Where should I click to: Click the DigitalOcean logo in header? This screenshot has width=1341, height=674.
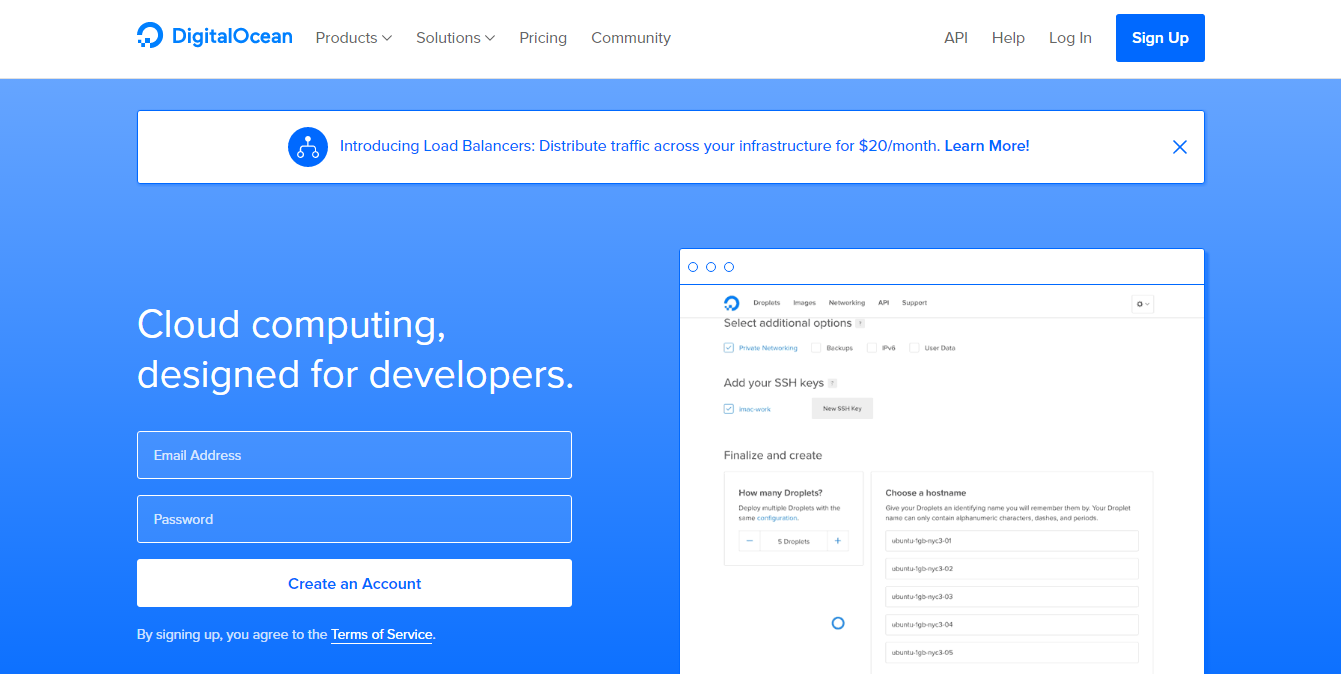[x=214, y=37]
